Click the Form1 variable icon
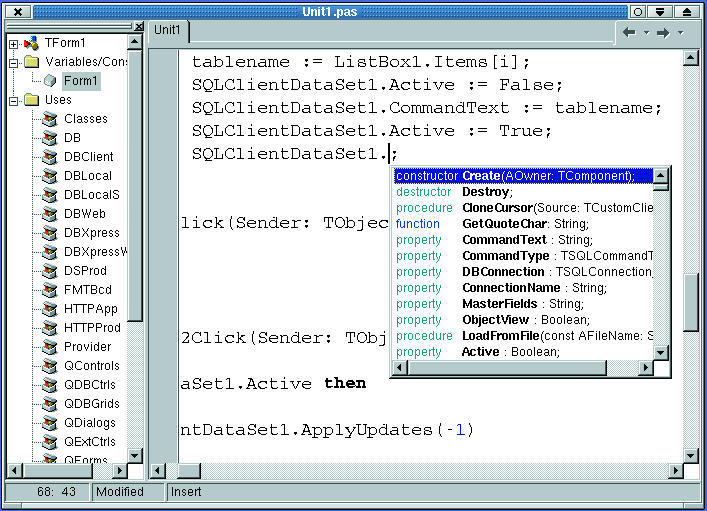 coord(51,81)
